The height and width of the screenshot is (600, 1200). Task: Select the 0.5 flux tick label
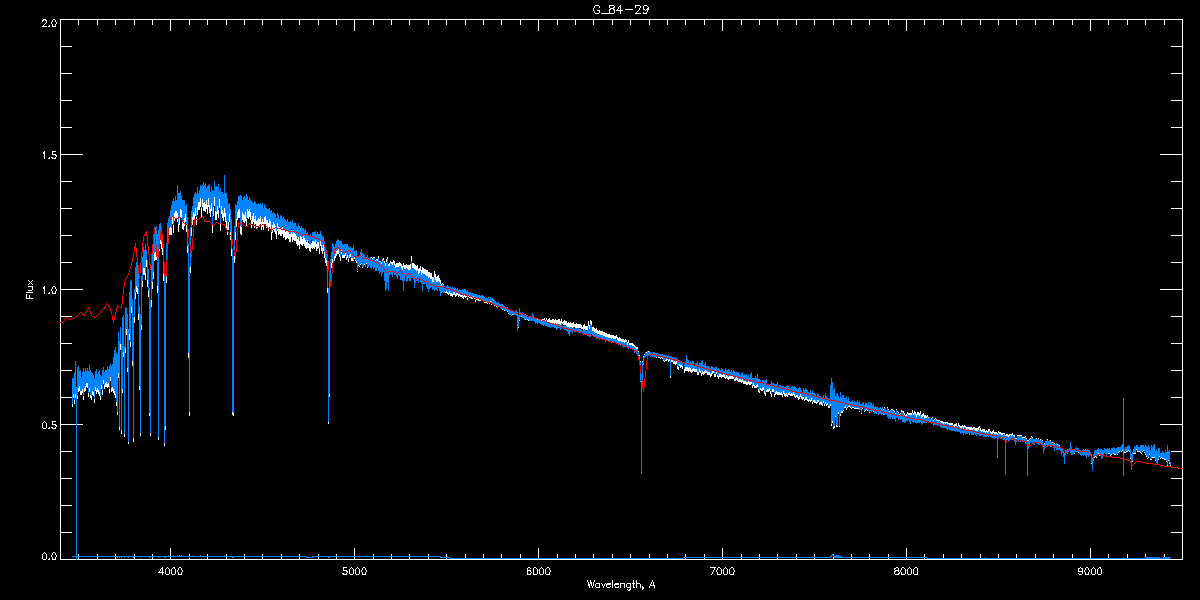47,424
